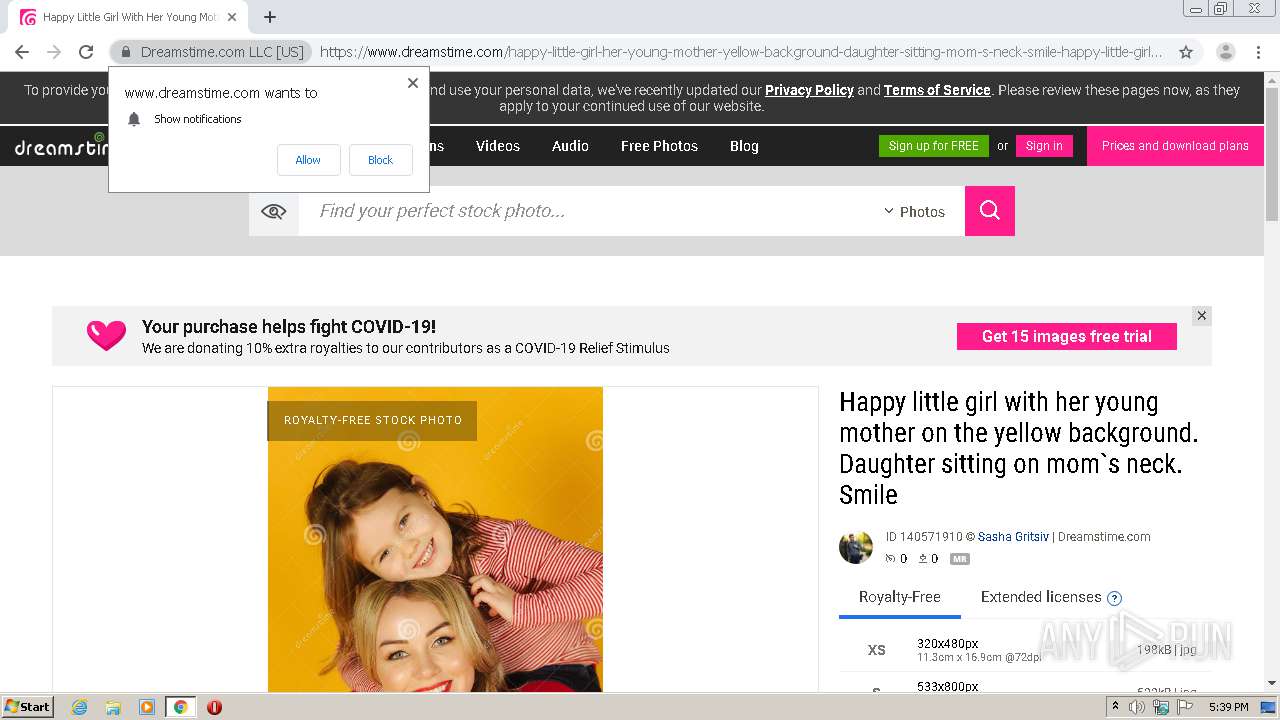
Task: Click the system clock 5:39 PM
Action: click(1229, 707)
